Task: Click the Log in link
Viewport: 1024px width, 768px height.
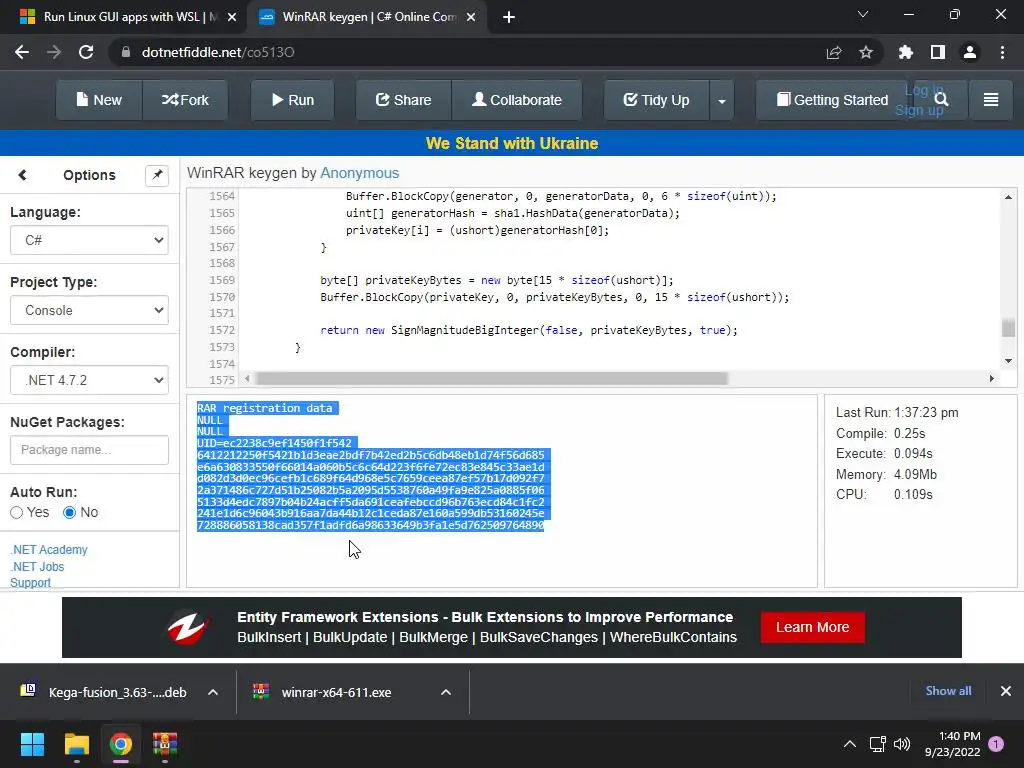Action: click(924, 91)
